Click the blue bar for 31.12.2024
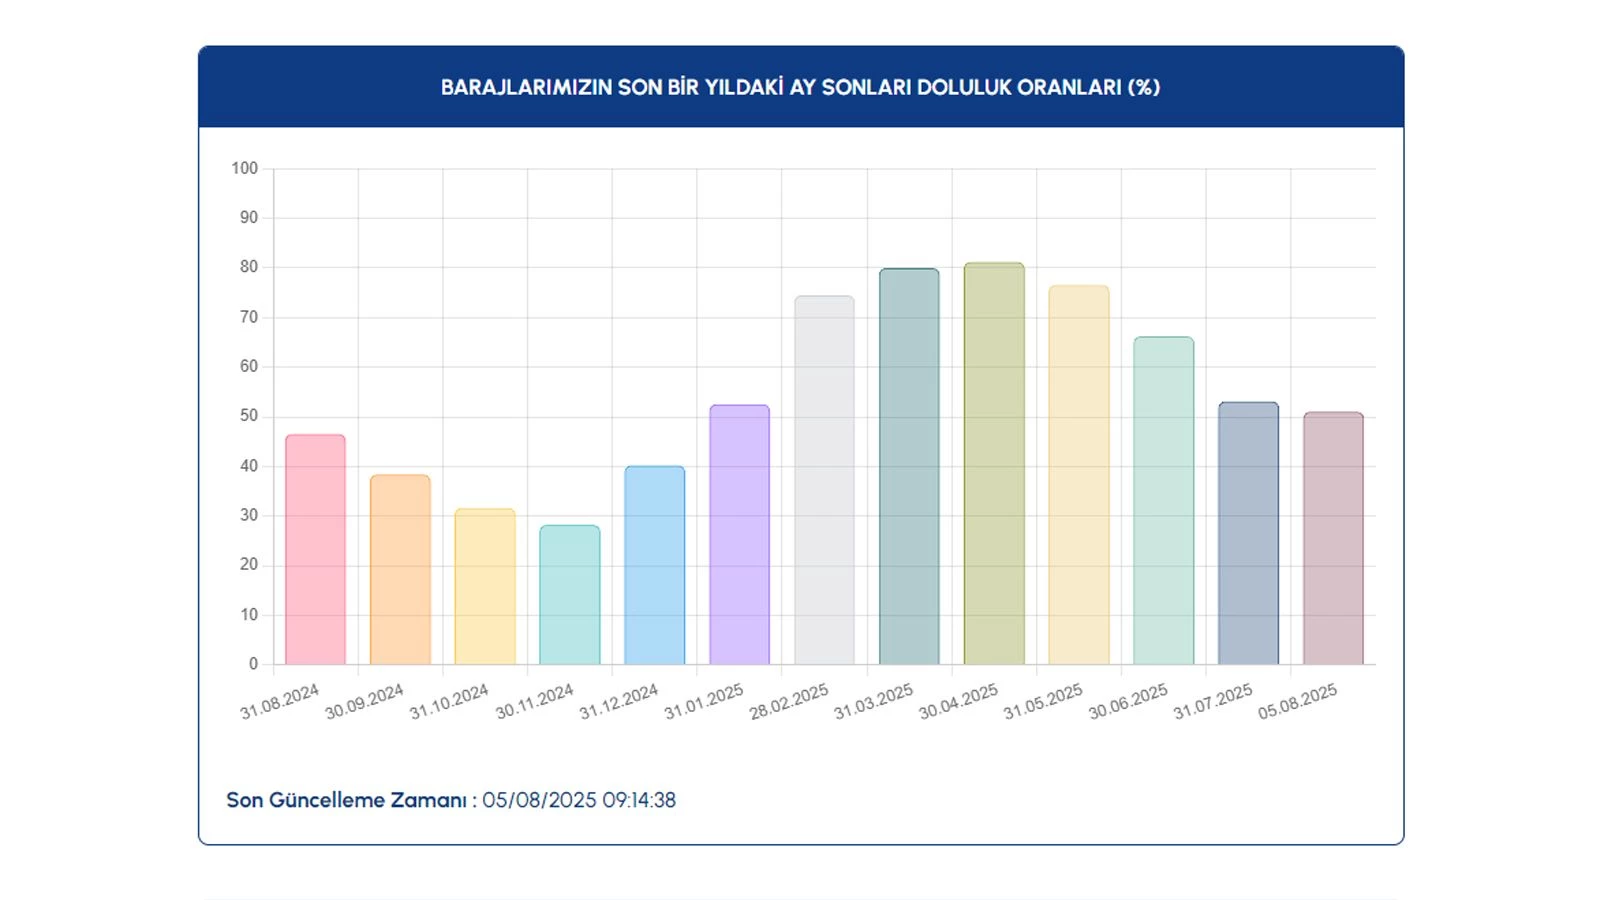Image resolution: width=1600 pixels, height=900 pixels. [655, 565]
